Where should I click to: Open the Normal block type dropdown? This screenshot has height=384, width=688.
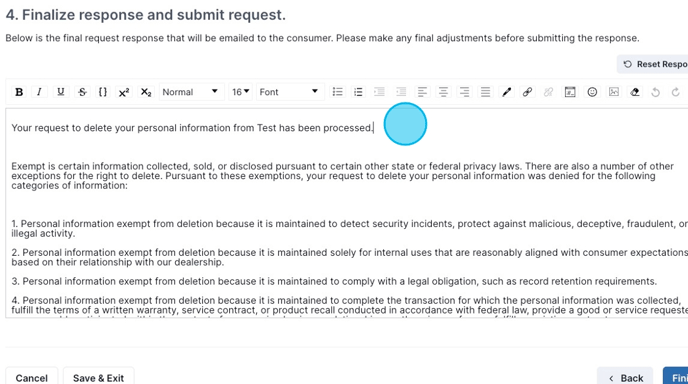point(191,92)
